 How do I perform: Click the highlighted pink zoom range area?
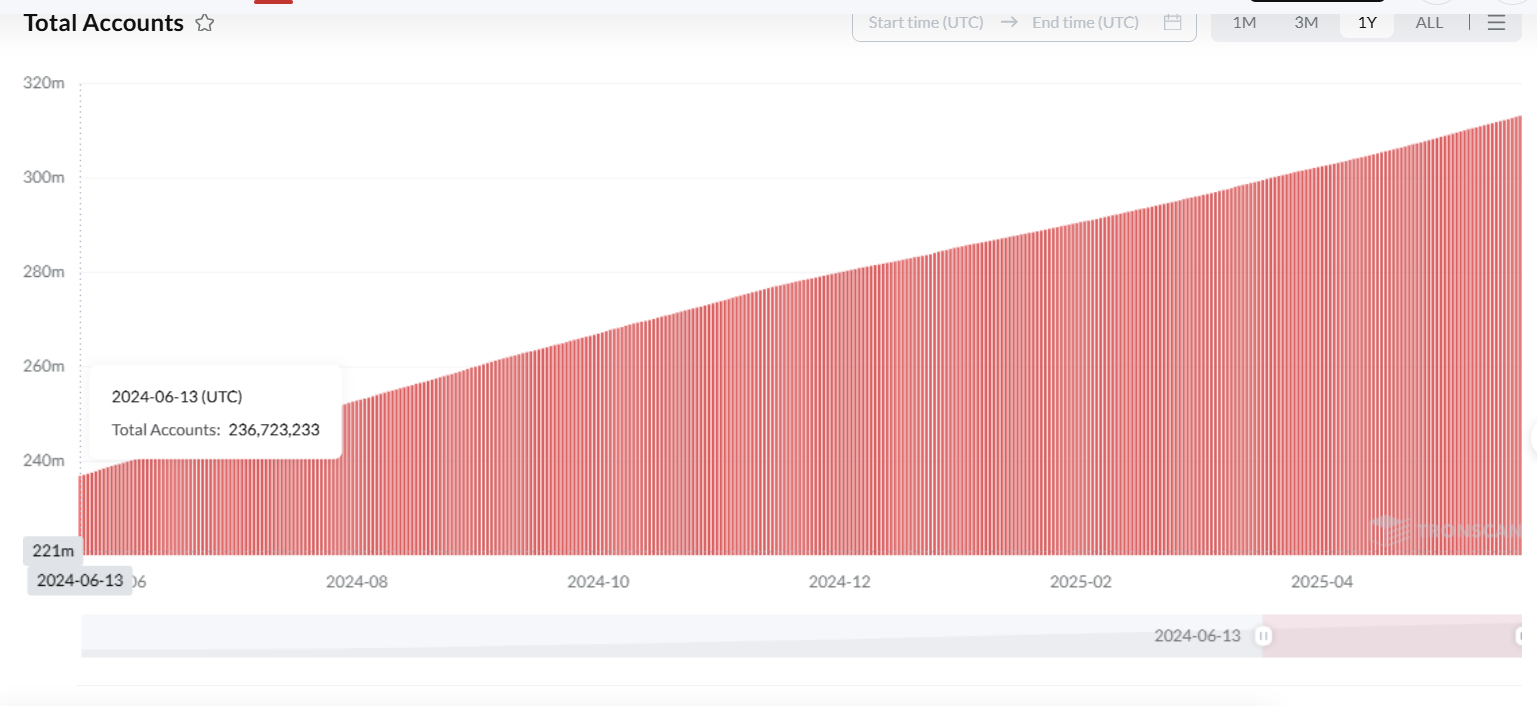click(x=1390, y=636)
